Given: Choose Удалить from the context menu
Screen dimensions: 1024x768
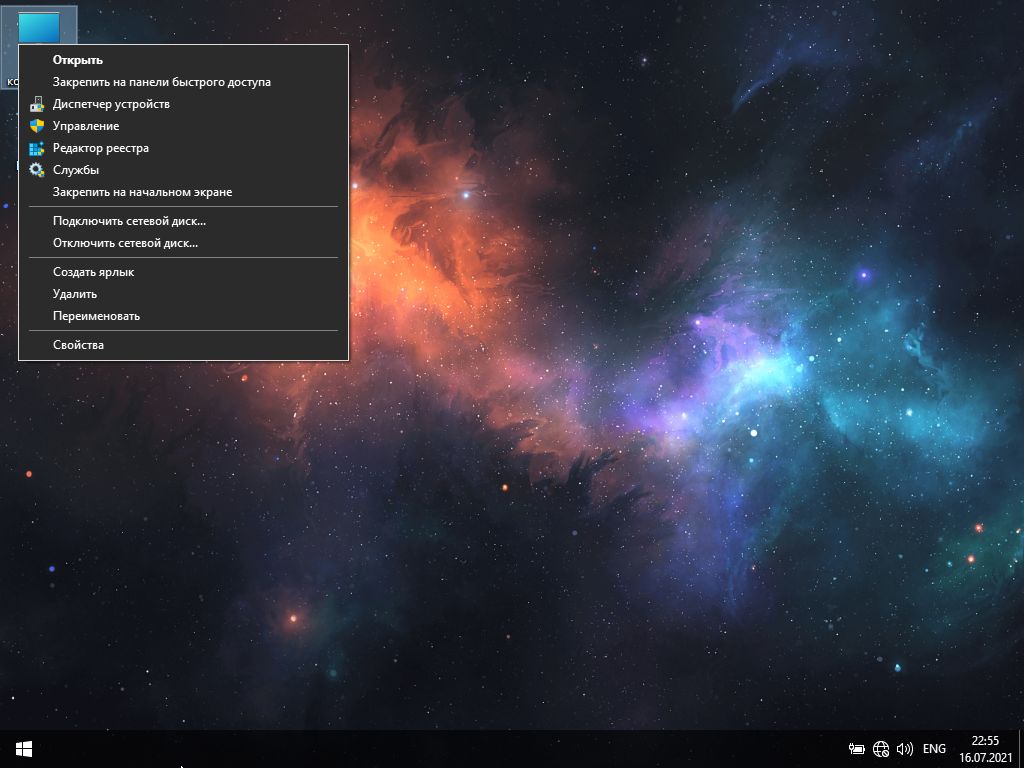Looking at the screenshot, I should 75,294.
